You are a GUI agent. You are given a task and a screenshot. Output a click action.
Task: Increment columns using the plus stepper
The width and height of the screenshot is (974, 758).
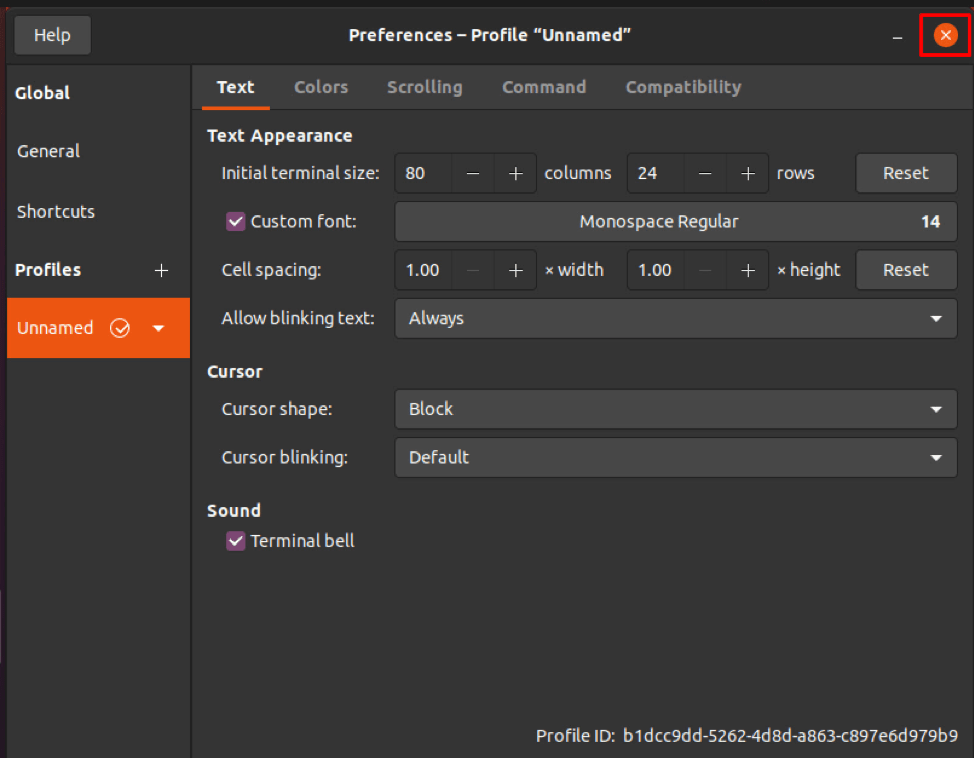coord(515,173)
